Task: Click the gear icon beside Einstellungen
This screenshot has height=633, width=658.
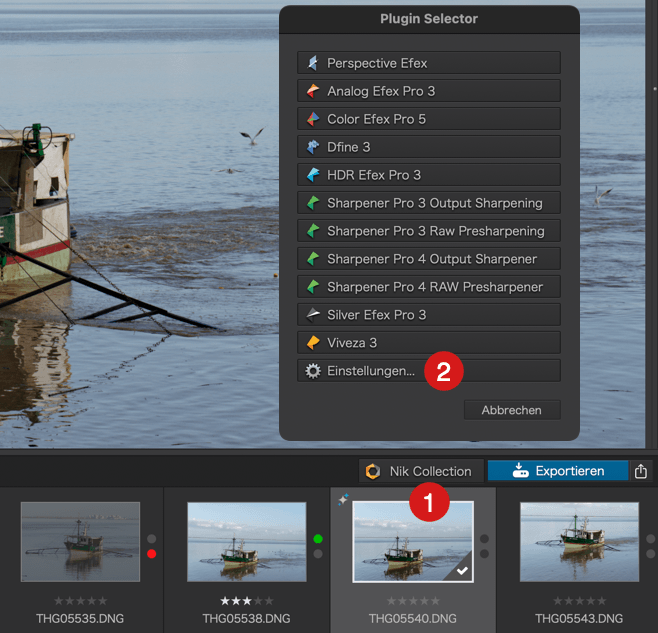Action: [313, 371]
